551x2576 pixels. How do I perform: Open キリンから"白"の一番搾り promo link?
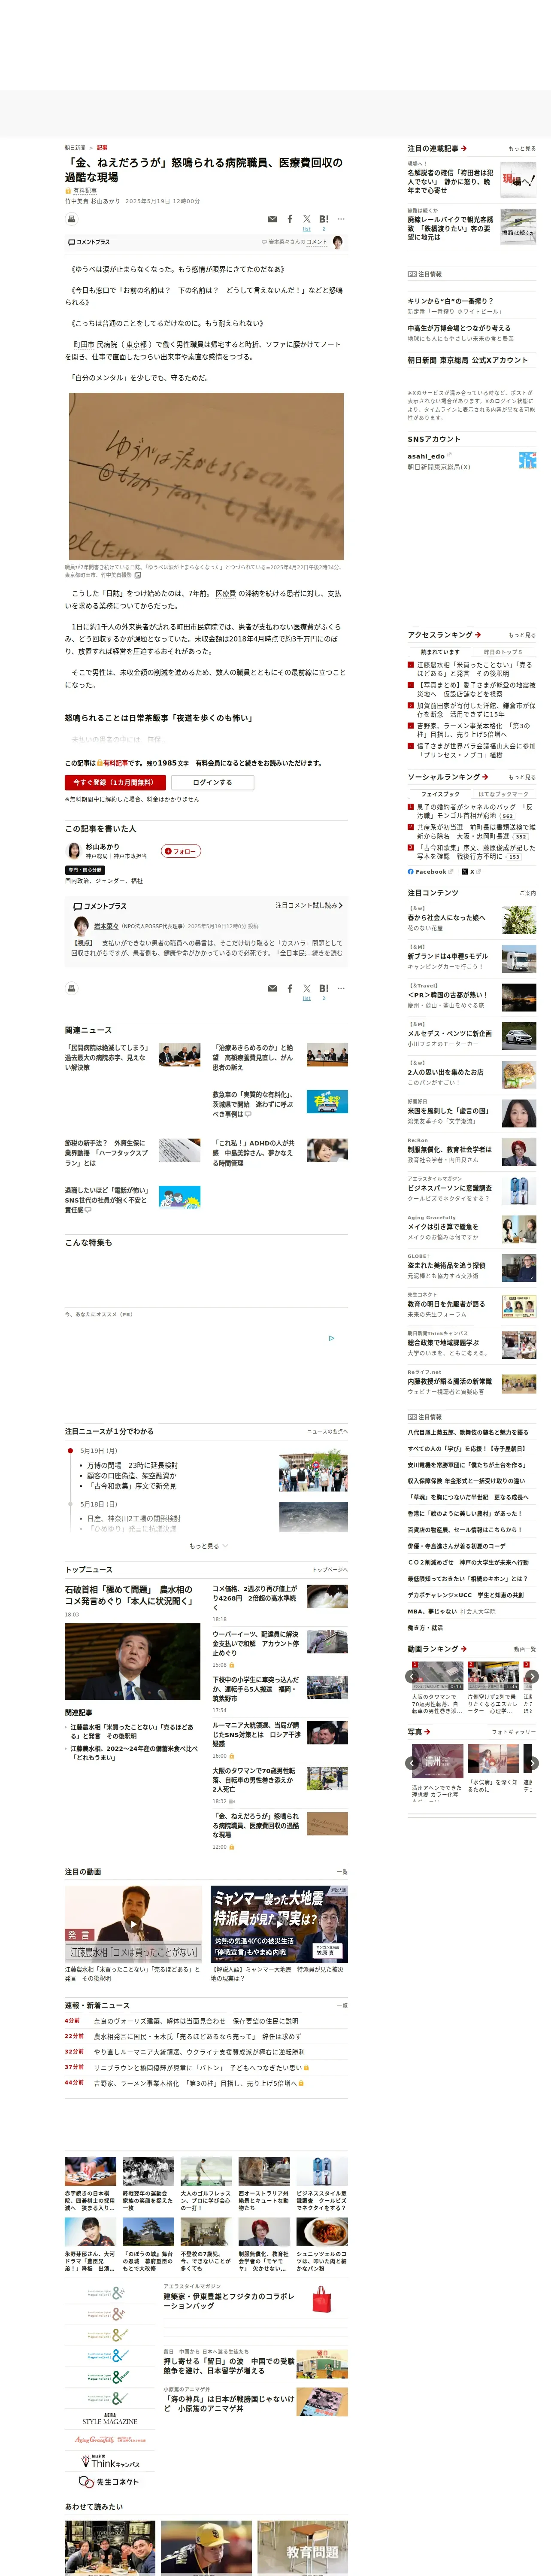pyautogui.click(x=450, y=300)
